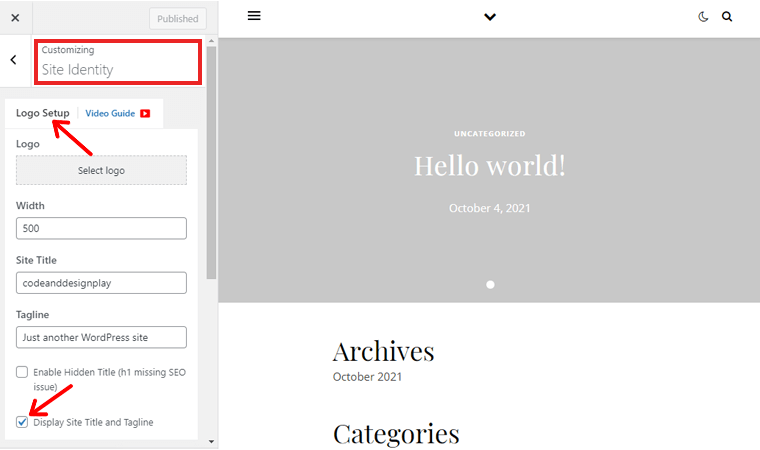The width and height of the screenshot is (760, 450).
Task: Enable the Hidden Title checkbox
Action: coord(22,372)
